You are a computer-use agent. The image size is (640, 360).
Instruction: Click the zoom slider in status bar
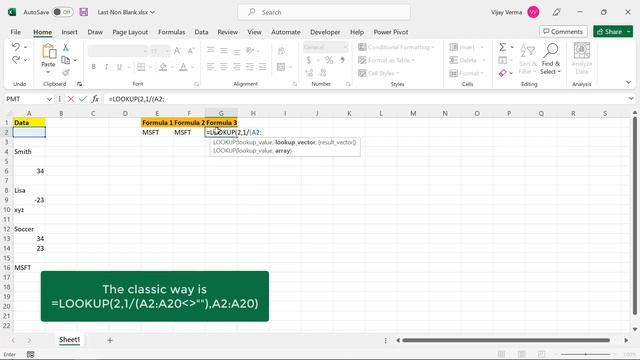(585, 354)
